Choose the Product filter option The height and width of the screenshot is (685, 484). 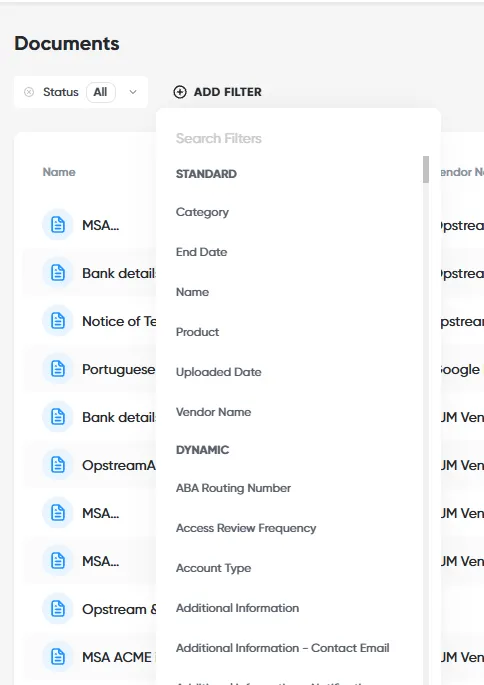click(197, 332)
